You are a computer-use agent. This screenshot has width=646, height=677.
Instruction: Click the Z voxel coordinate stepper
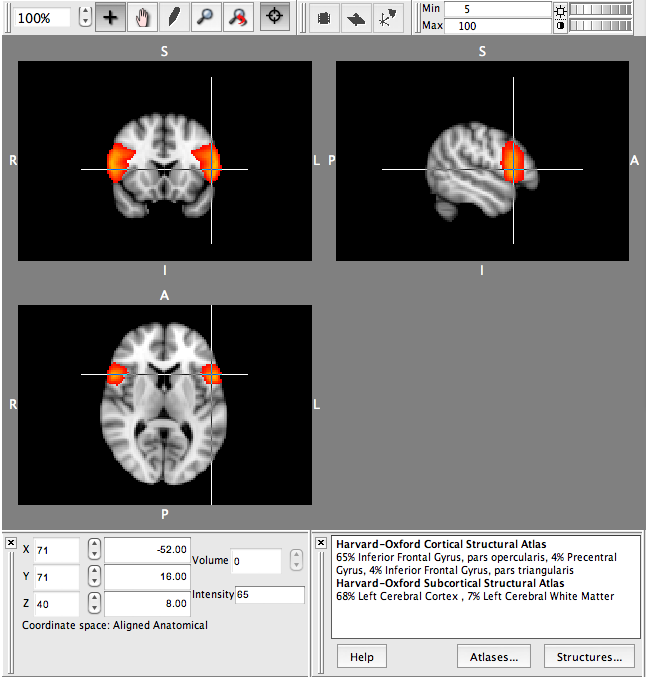pyautogui.click(x=94, y=604)
